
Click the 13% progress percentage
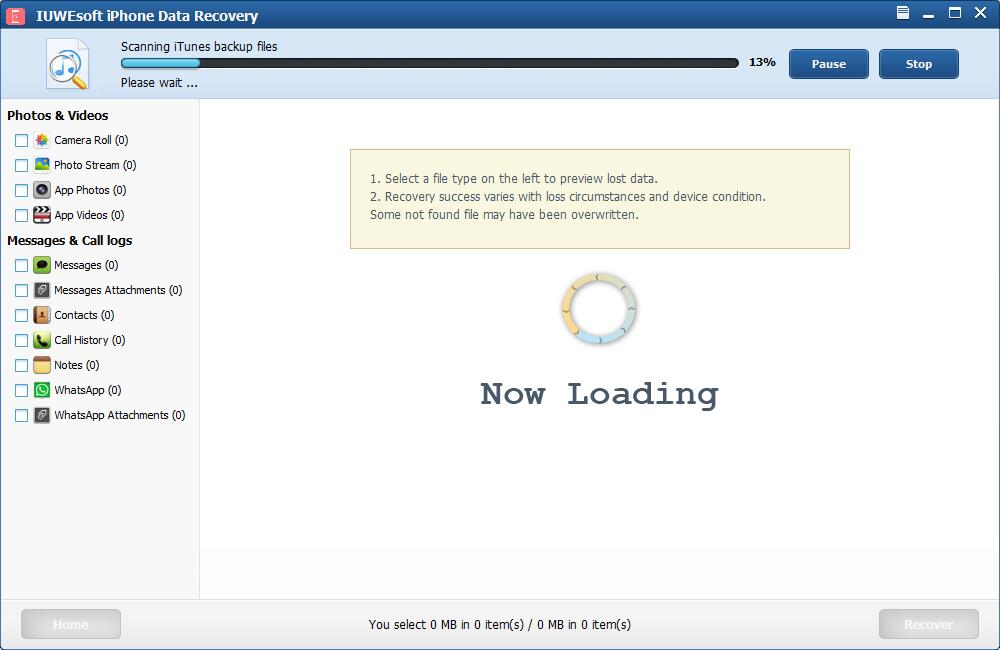tap(762, 62)
